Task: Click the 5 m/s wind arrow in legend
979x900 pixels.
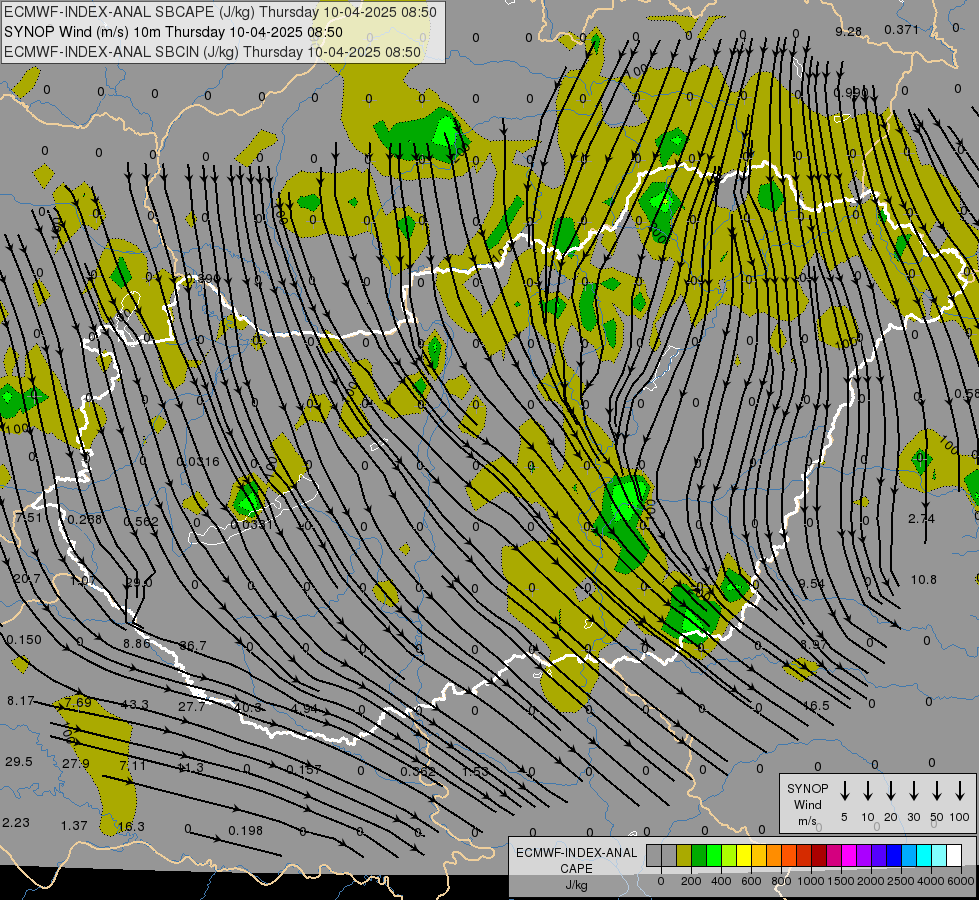Action: 844,791
